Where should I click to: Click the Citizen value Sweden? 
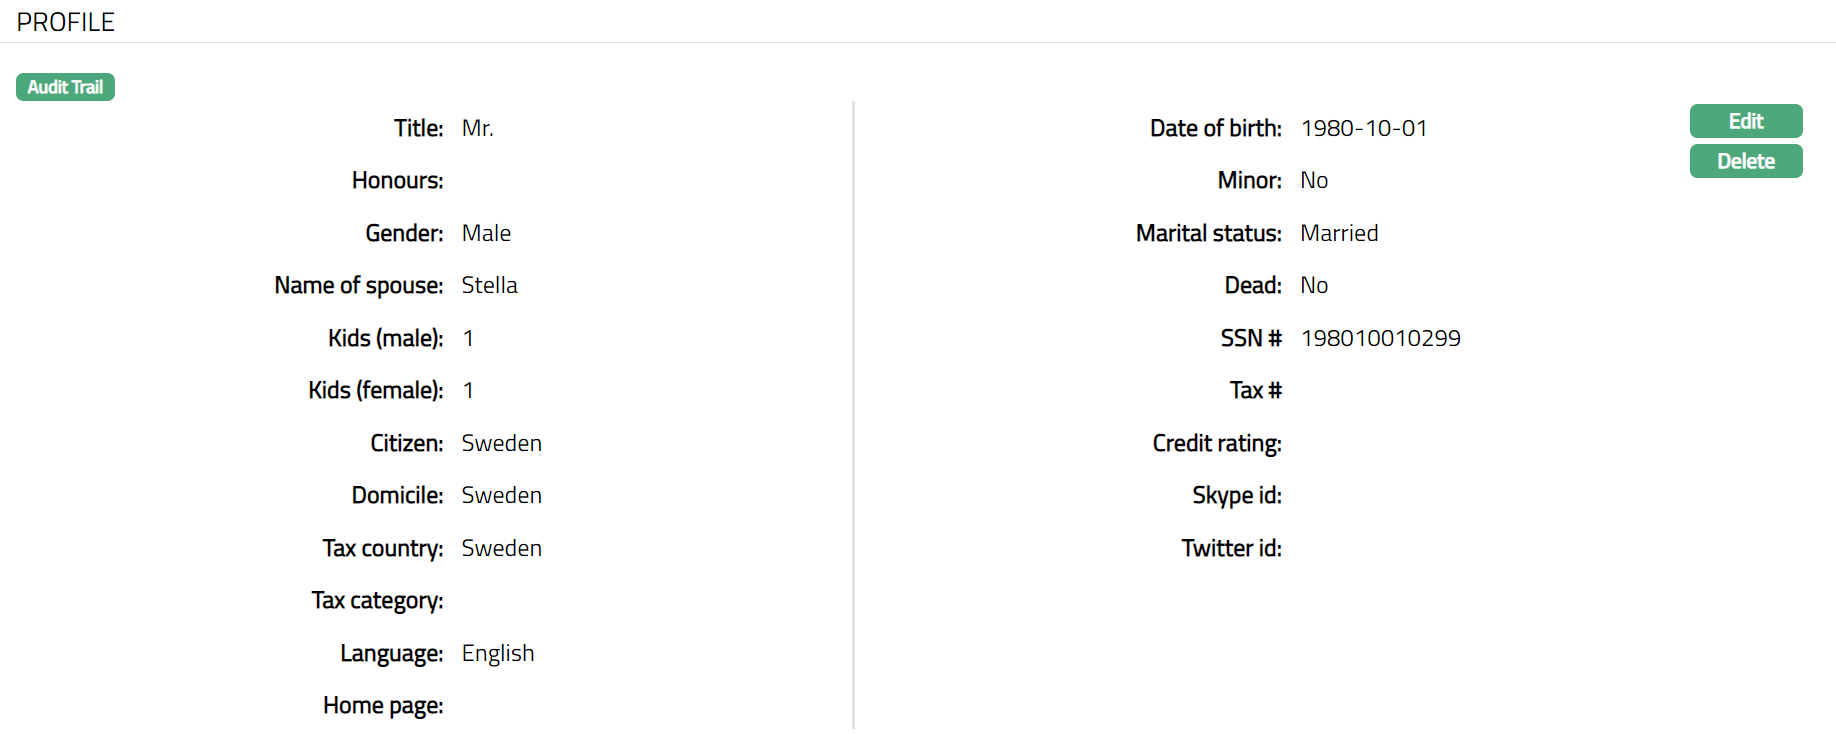[x=501, y=443]
